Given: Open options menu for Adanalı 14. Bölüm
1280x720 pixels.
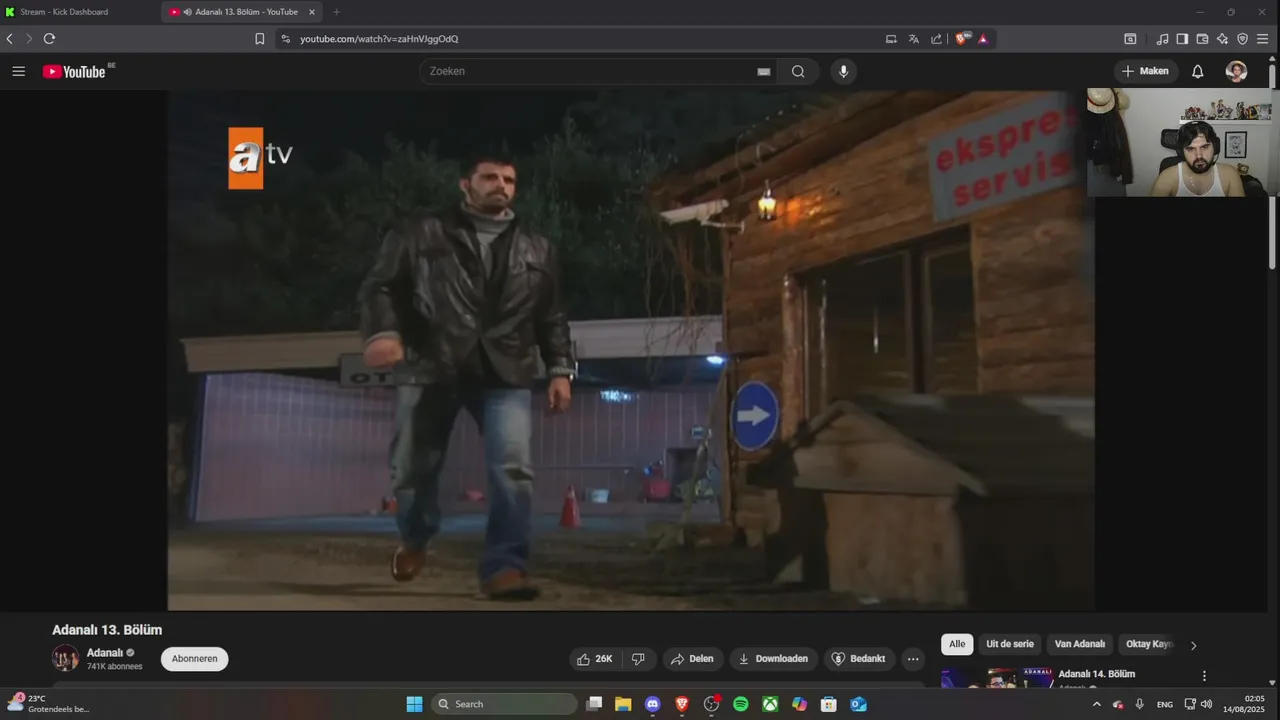Looking at the screenshot, I should coord(1204,676).
